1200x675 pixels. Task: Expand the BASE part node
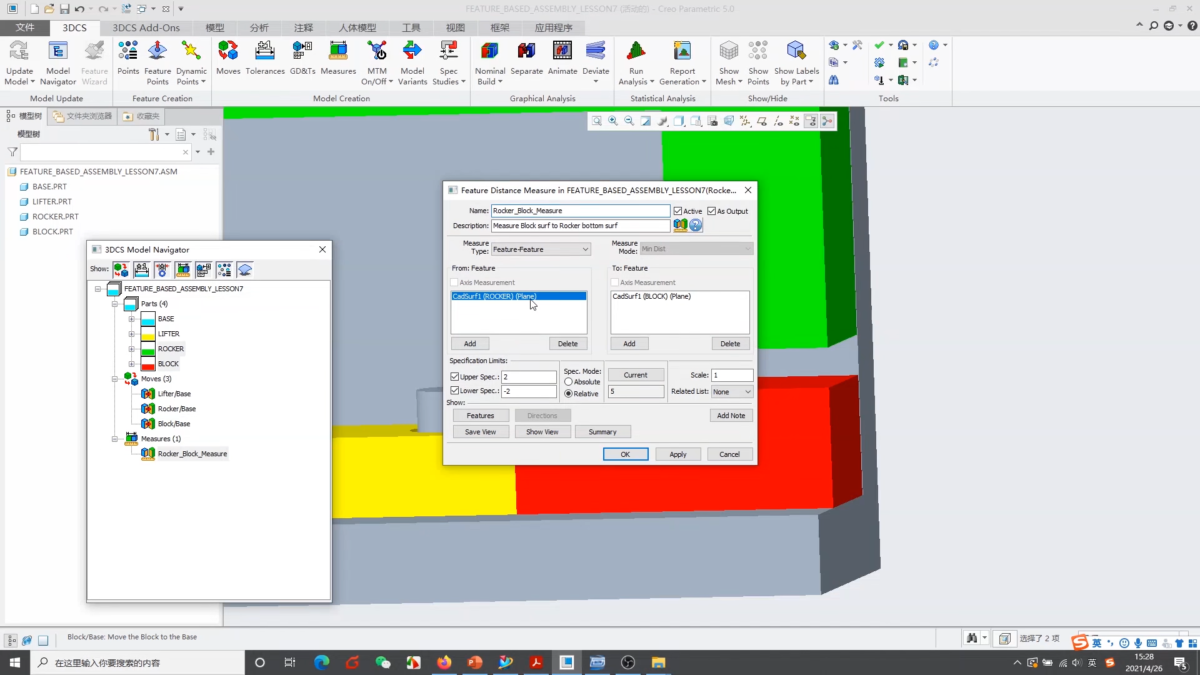pos(131,319)
